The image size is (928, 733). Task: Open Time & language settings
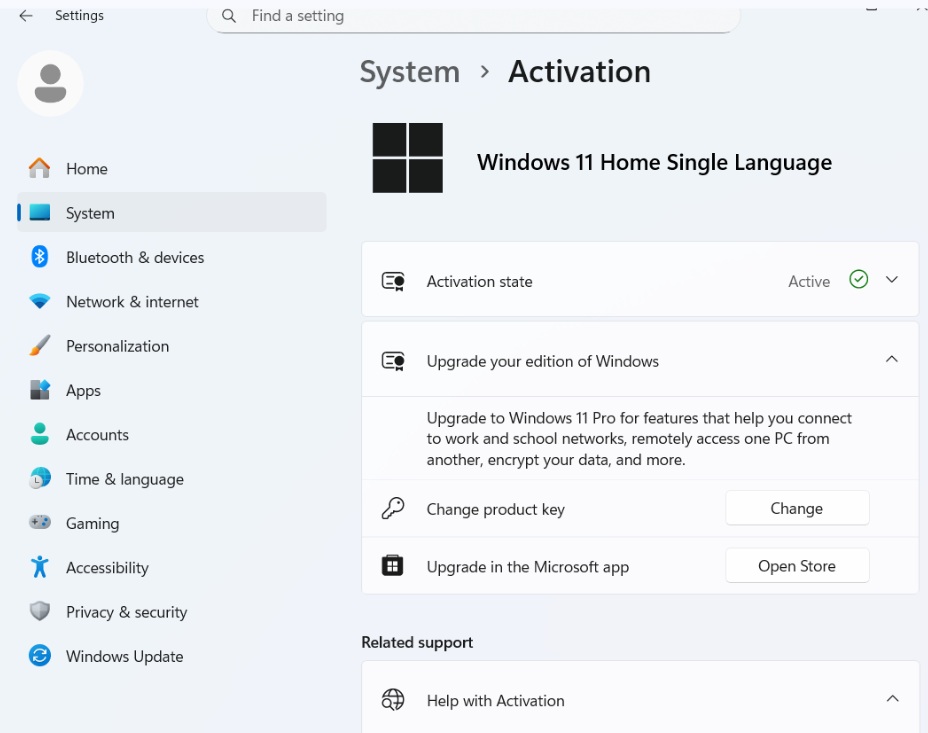click(x=172, y=479)
